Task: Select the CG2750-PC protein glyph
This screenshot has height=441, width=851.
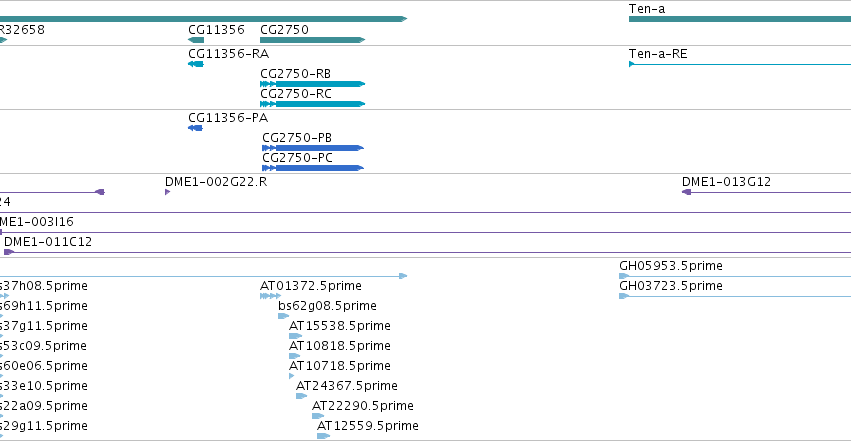Action: tap(313, 168)
